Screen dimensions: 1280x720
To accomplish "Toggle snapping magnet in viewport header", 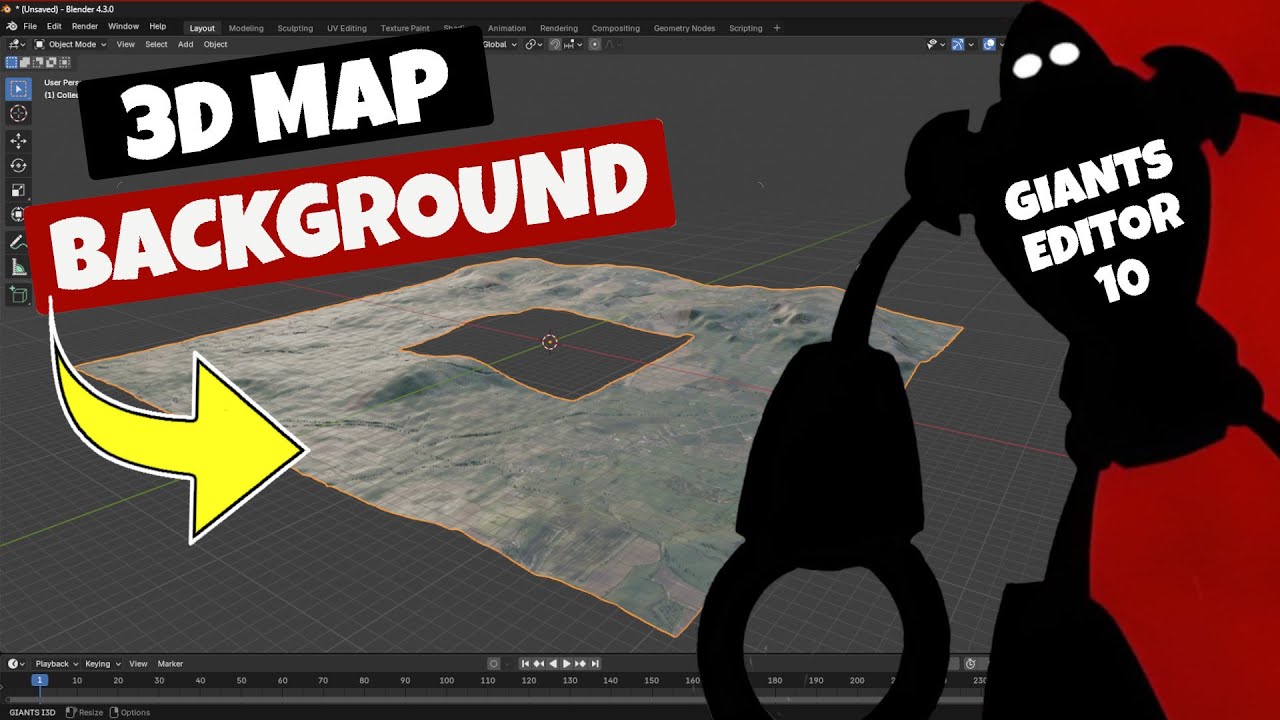I will [554, 44].
